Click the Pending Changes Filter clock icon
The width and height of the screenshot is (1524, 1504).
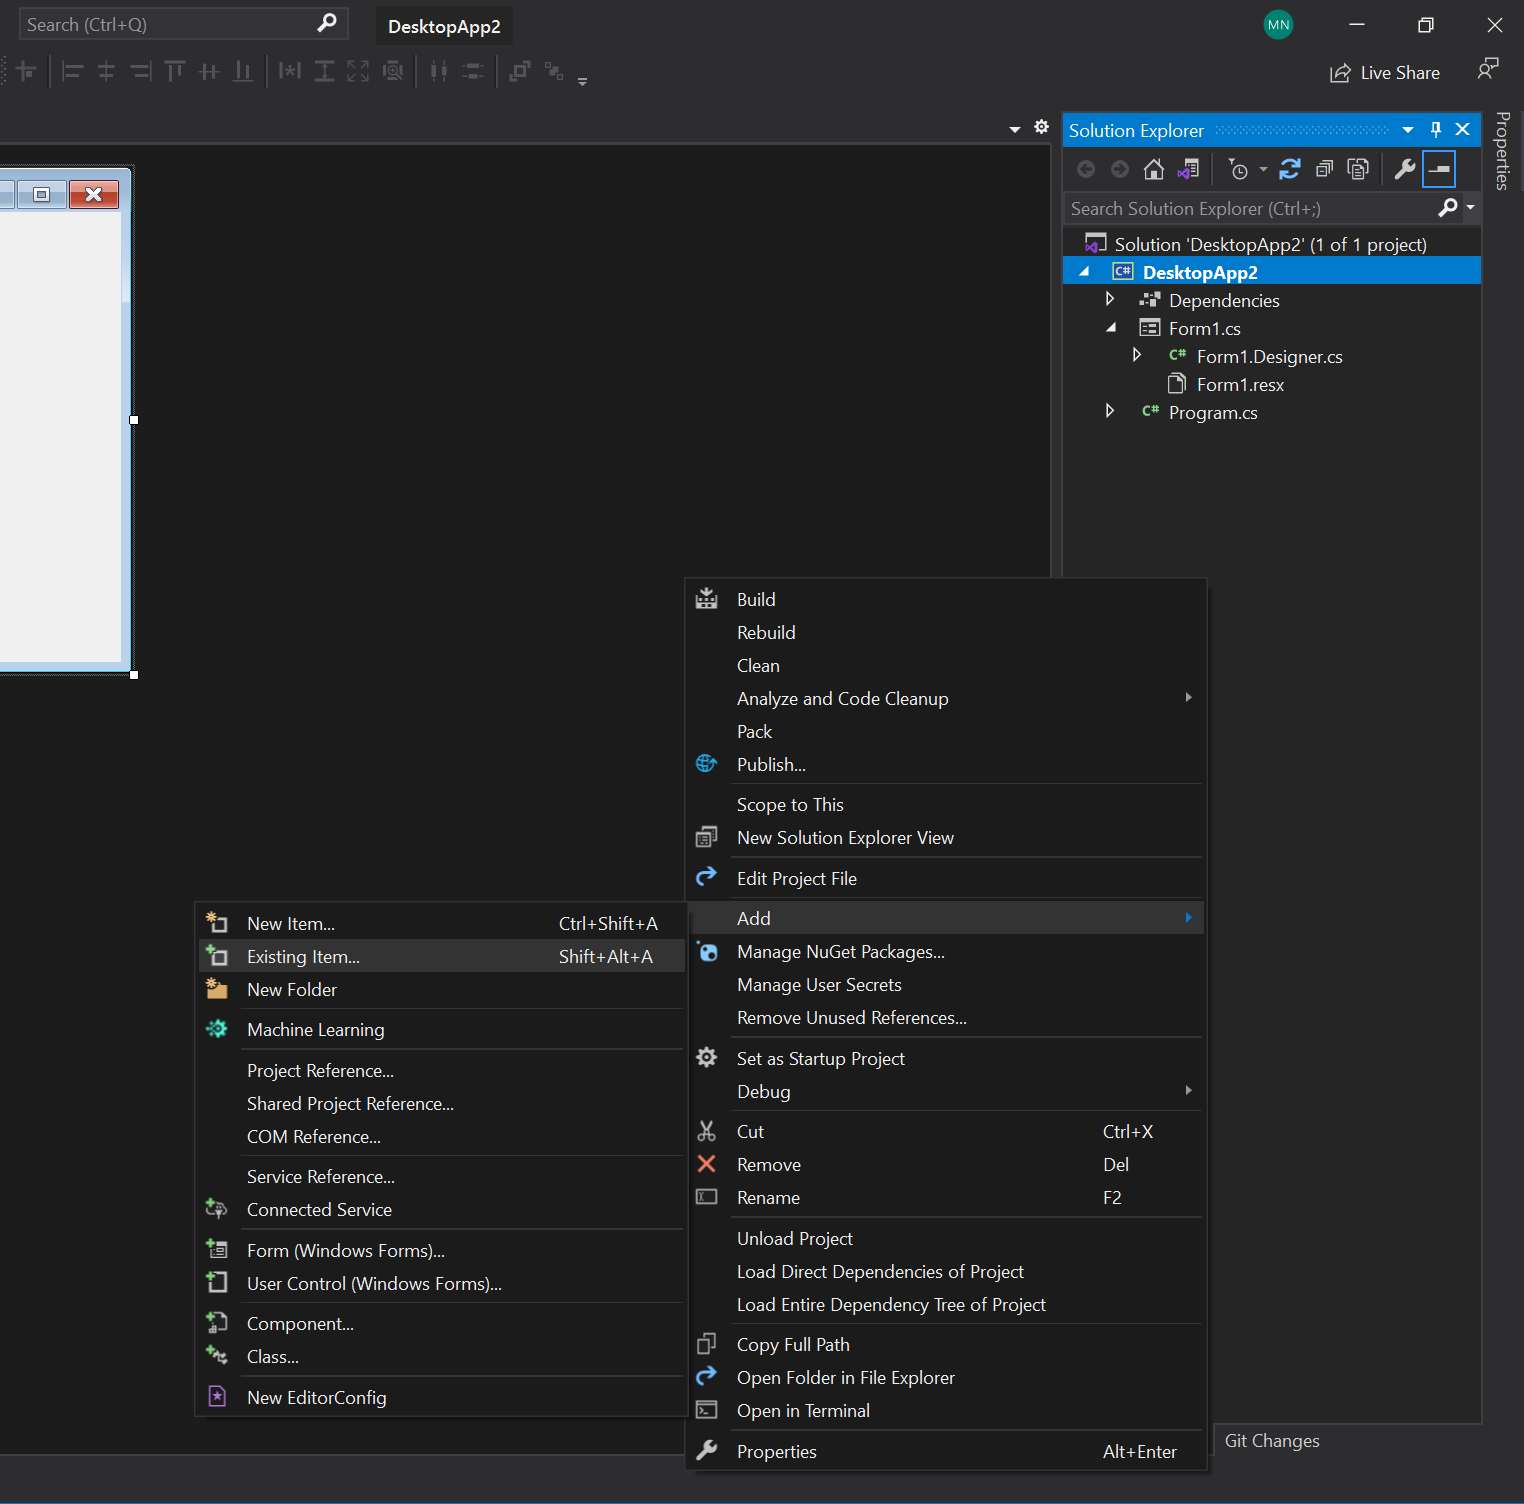click(x=1238, y=169)
